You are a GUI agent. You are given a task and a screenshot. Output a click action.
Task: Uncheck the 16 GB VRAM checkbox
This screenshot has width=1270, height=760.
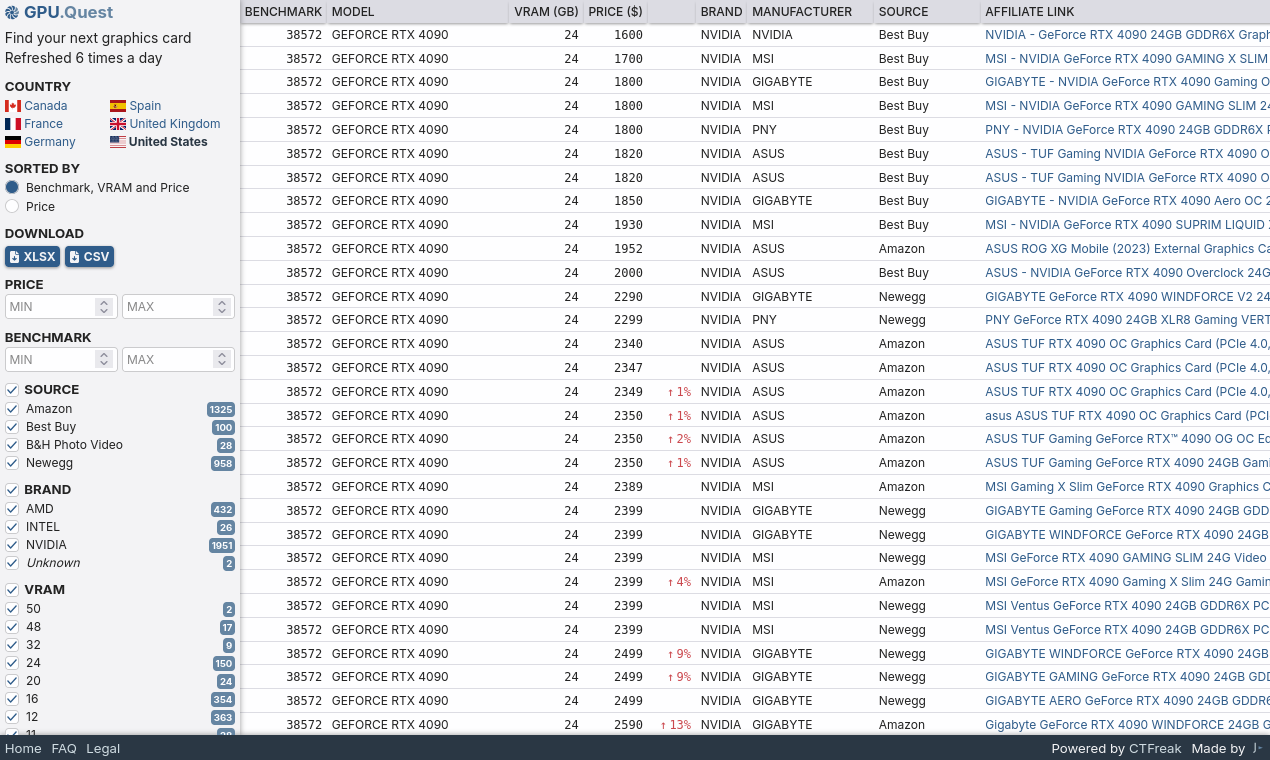[x=12, y=699]
